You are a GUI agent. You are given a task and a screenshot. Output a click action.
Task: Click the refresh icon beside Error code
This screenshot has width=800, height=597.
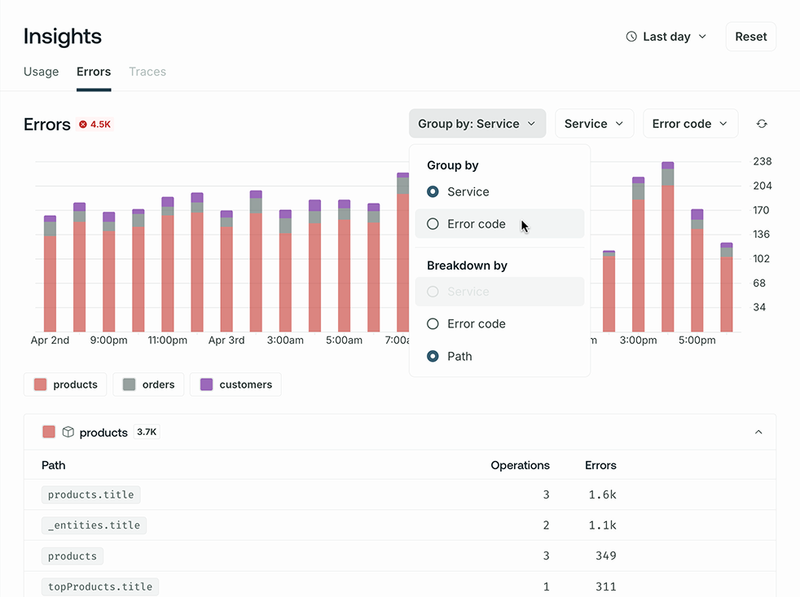click(x=762, y=124)
